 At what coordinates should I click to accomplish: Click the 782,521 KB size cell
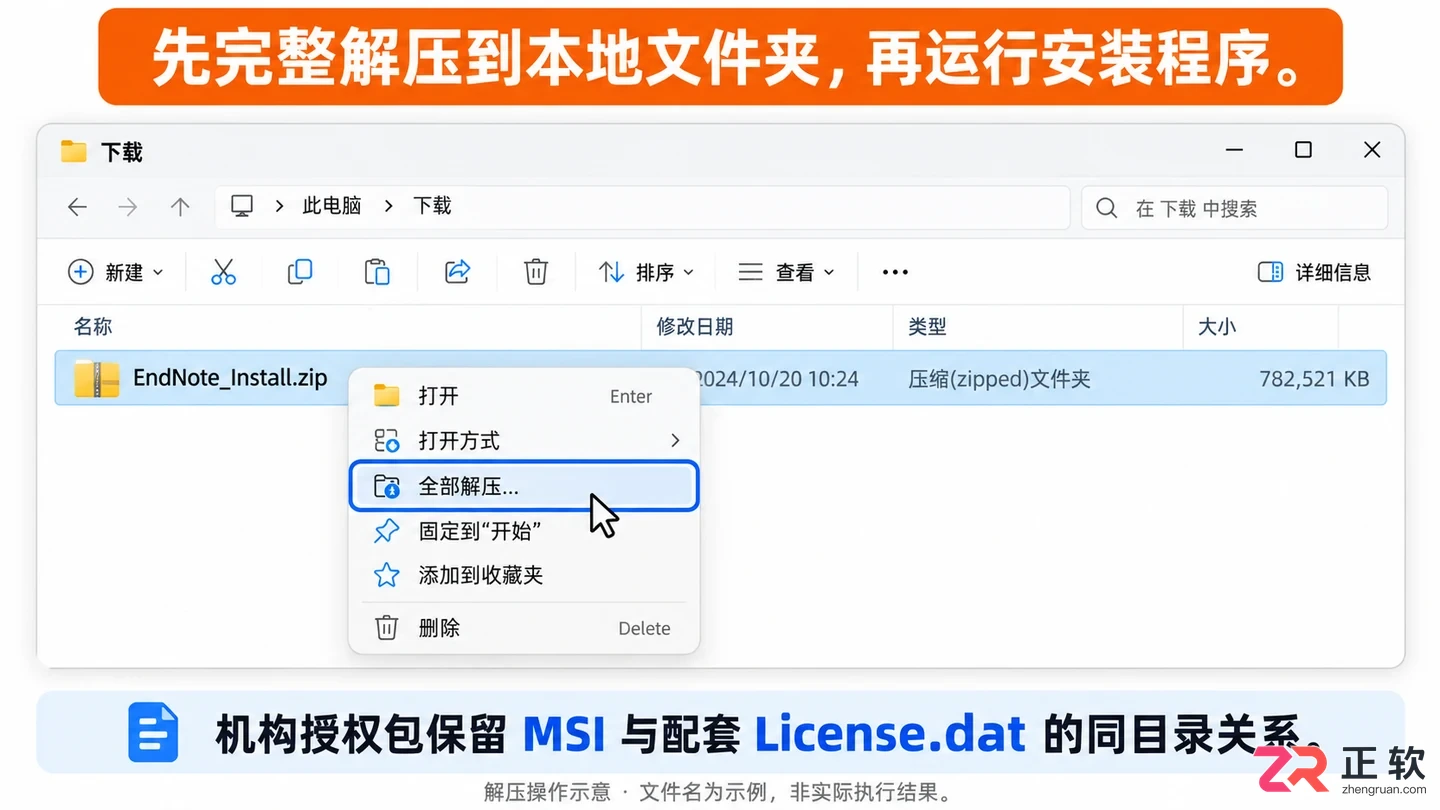click(1314, 379)
